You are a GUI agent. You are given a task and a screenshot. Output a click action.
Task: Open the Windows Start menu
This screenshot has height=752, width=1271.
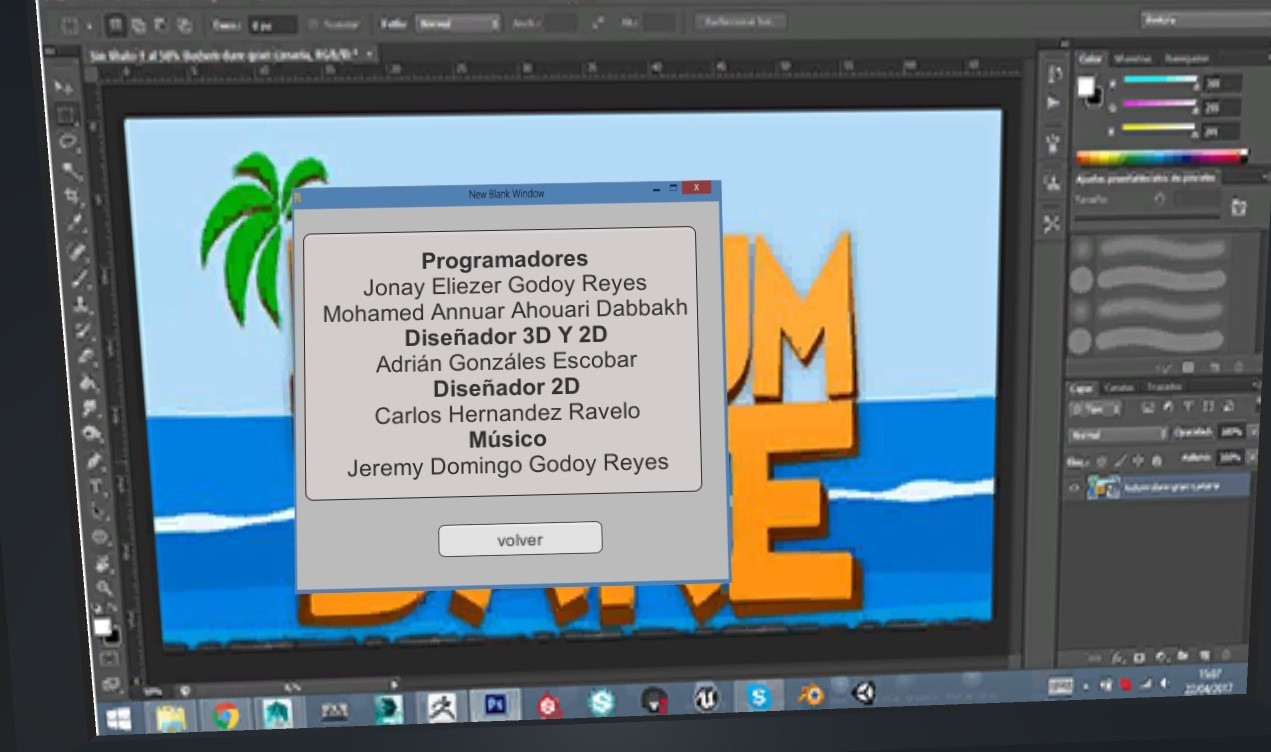coord(120,720)
